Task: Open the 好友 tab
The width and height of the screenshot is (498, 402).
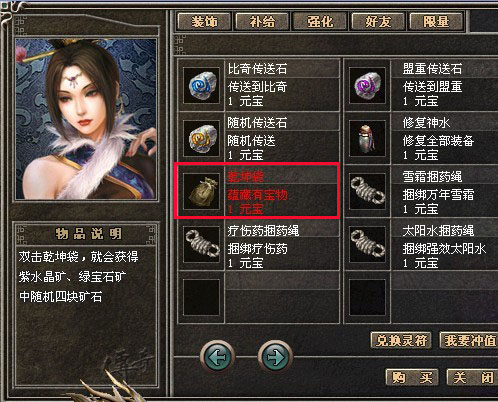Action: [x=378, y=22]
